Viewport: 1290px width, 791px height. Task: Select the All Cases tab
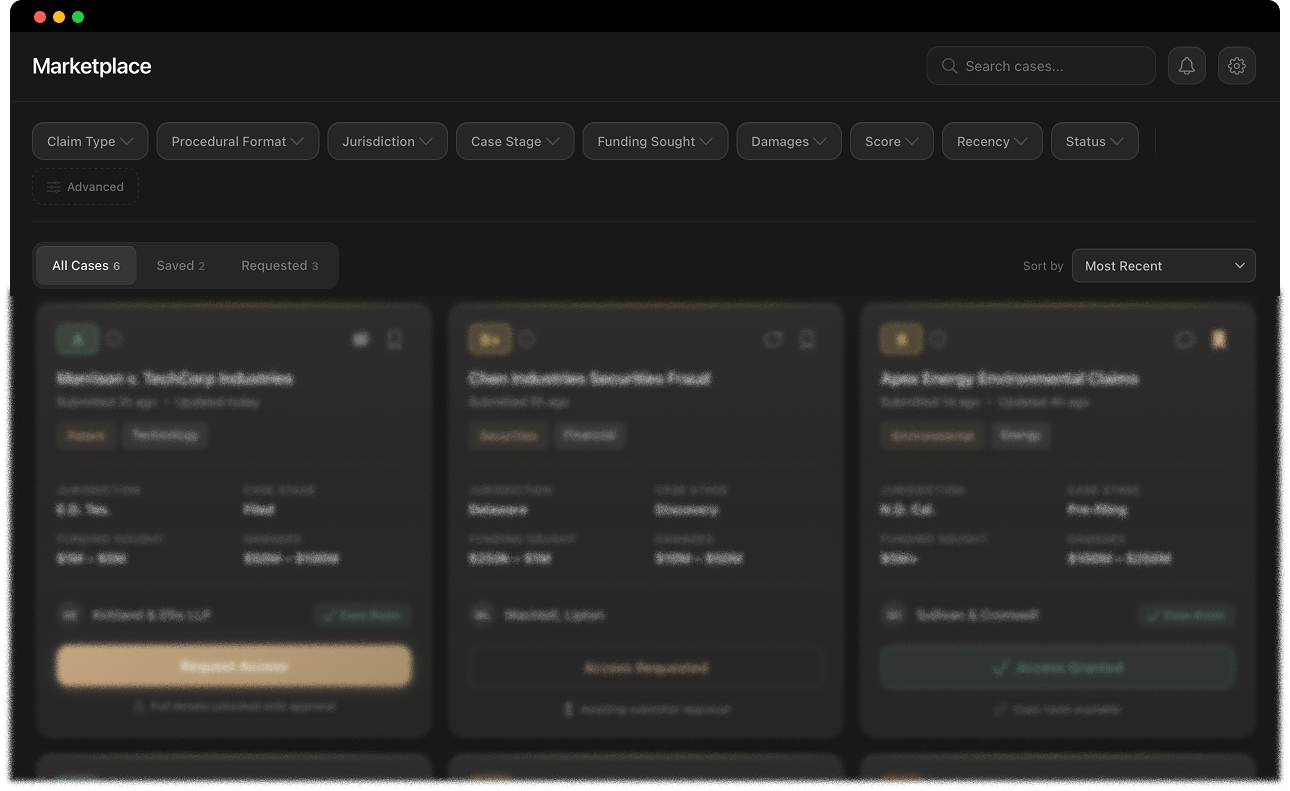[x=86, y=266]
